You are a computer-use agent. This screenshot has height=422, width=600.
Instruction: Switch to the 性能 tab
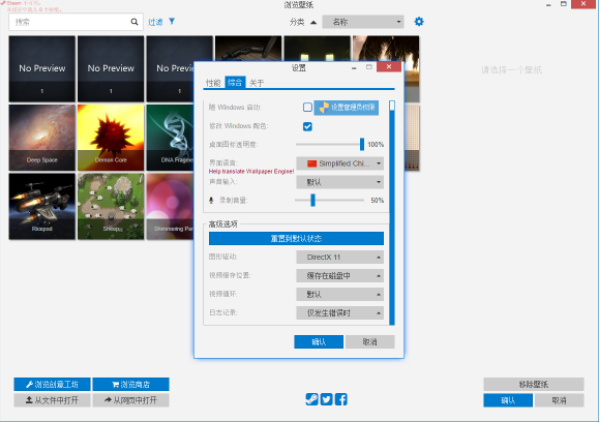pos(212,83)
